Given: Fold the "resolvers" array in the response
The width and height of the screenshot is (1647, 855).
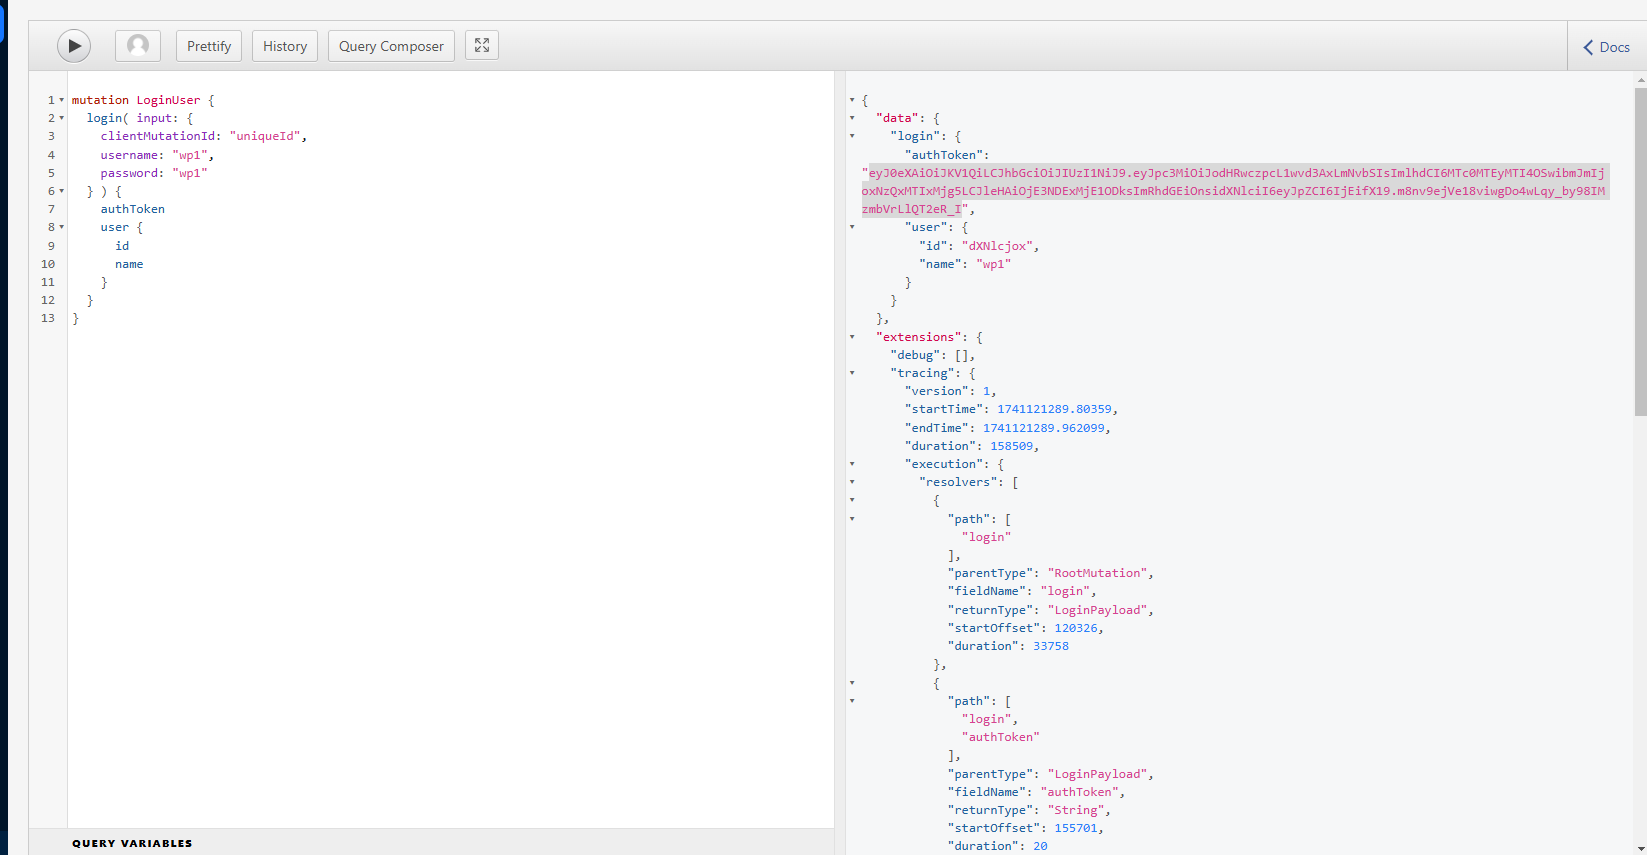Looking at the screenshot, I should (x=852, y=482).
